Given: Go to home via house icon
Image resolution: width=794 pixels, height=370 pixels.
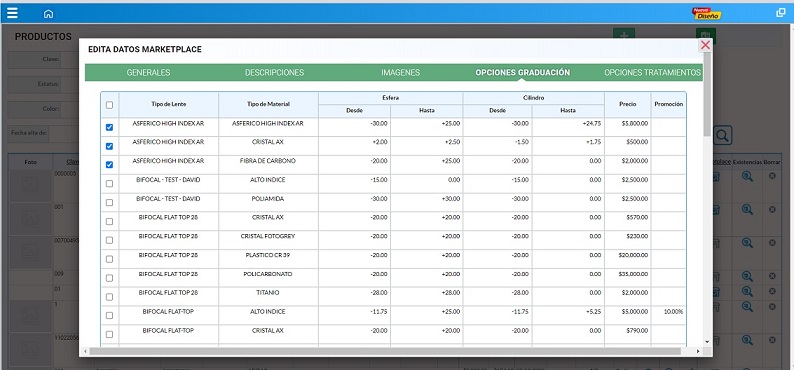Looking at the screenshot, I should coord(48,14).
